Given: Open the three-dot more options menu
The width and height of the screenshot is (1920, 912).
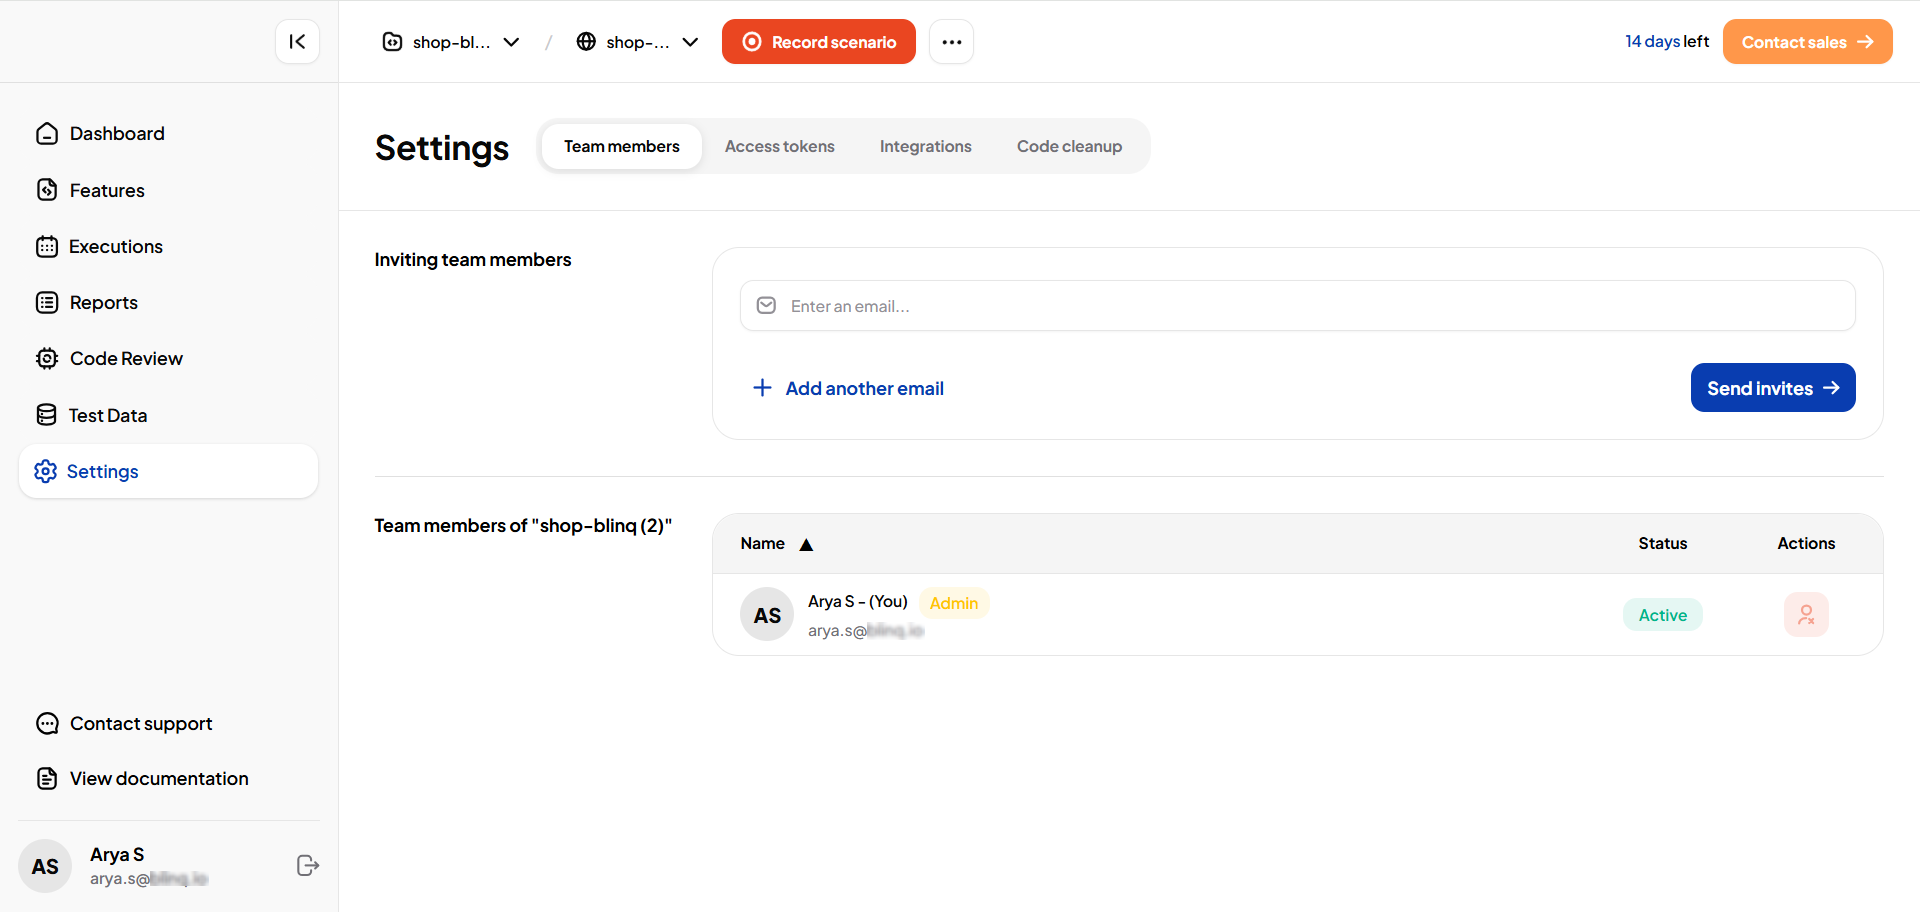Looking at the screenshot, I should pyautogui.click(x=951, y=42).
